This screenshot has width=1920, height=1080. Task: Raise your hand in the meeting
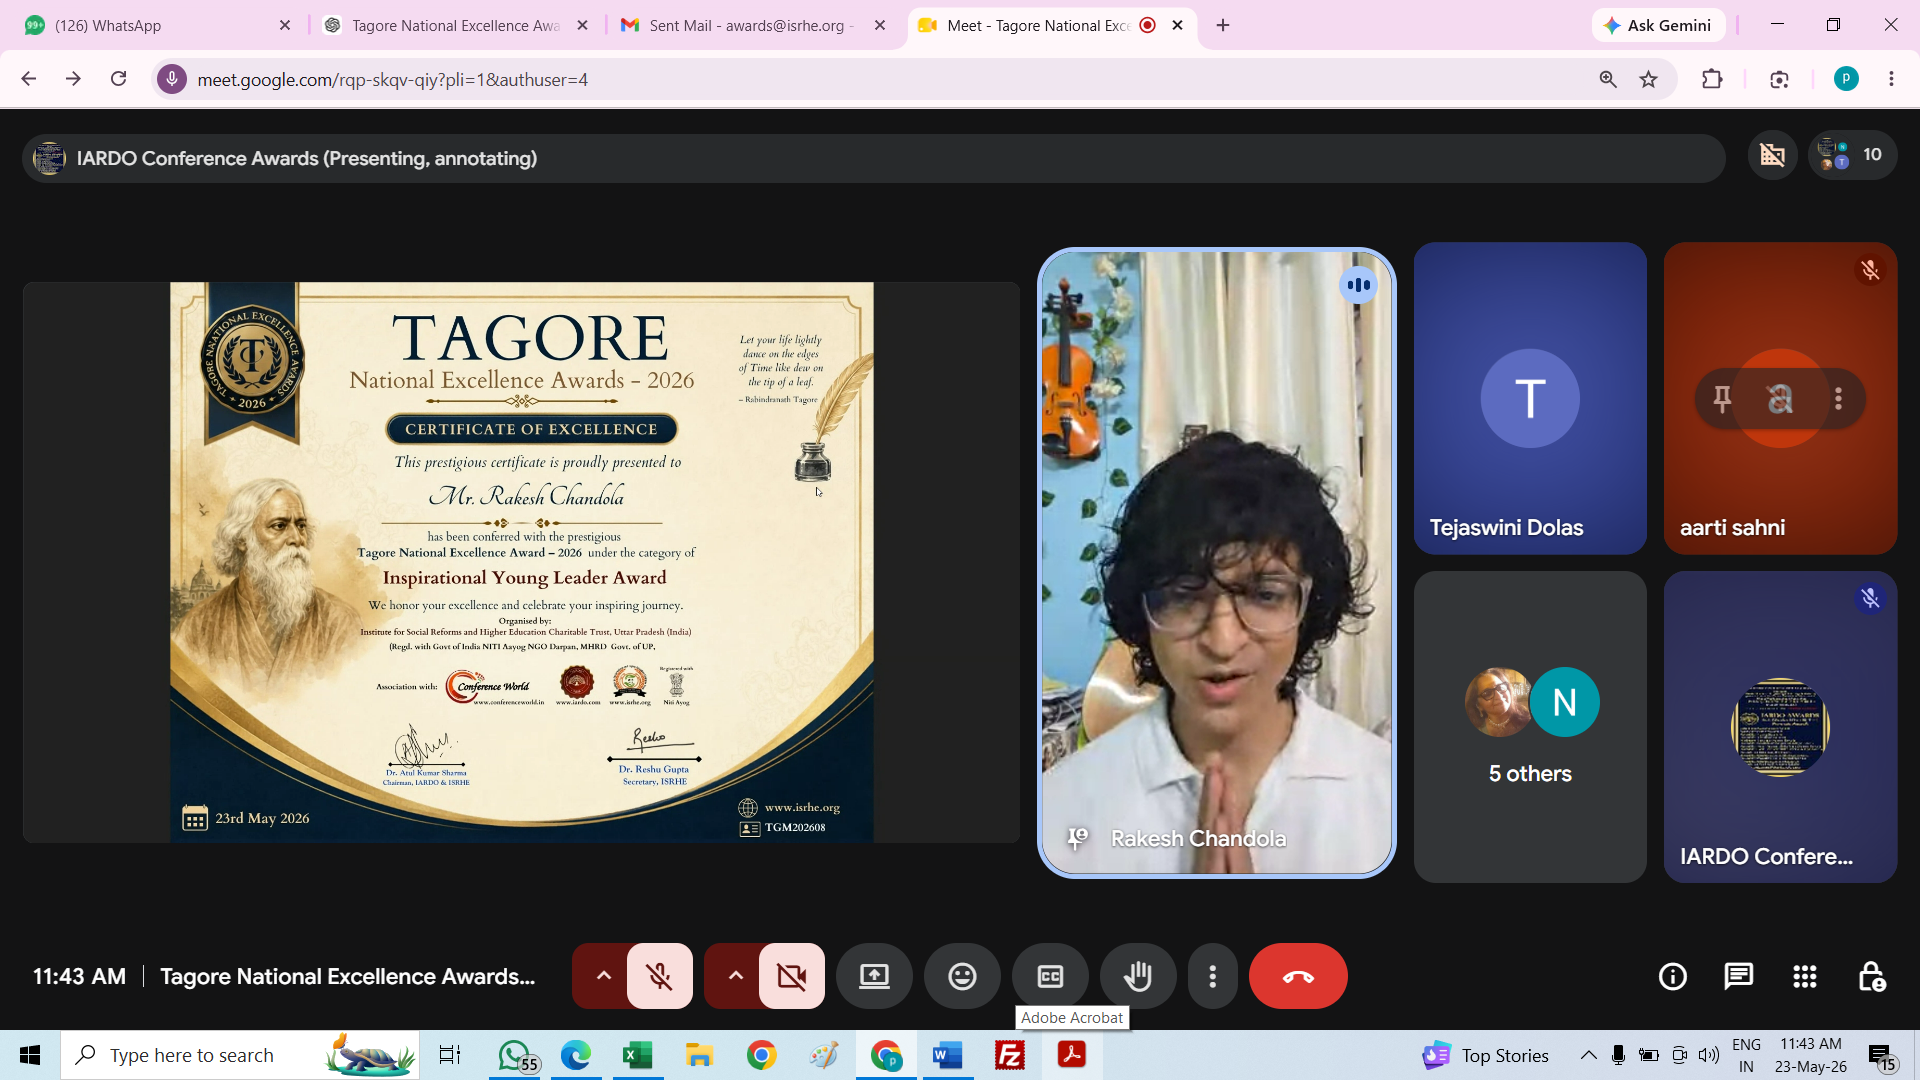(x=1138, y=976)
